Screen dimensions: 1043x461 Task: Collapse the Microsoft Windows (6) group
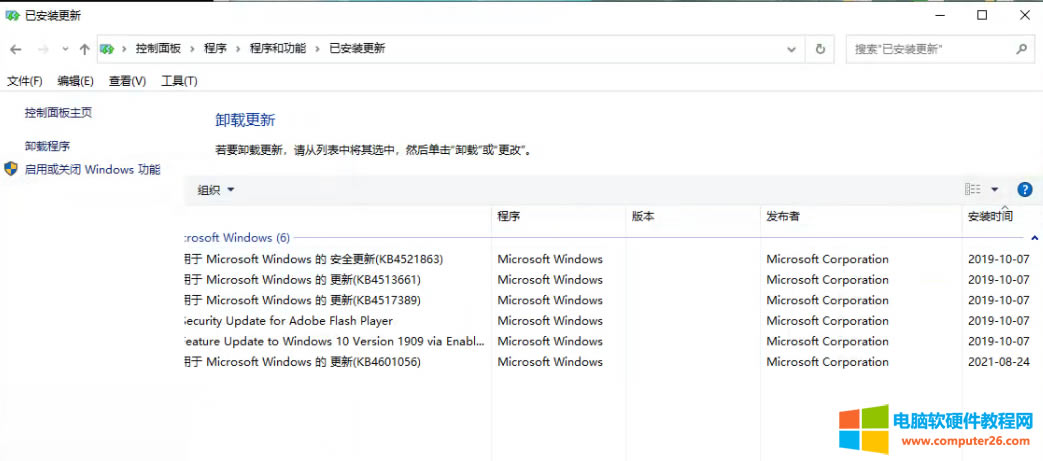pos(1034,237)
